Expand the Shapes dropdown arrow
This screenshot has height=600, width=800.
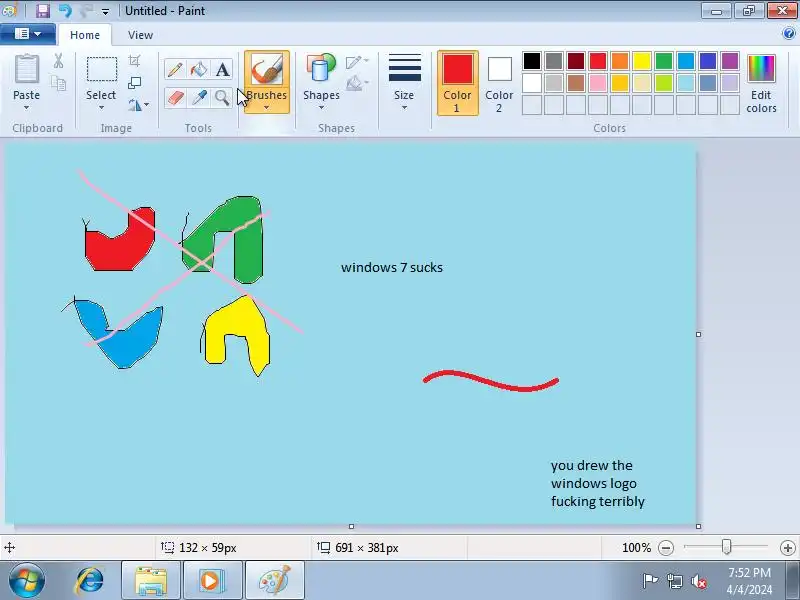(x=321, y=108)
